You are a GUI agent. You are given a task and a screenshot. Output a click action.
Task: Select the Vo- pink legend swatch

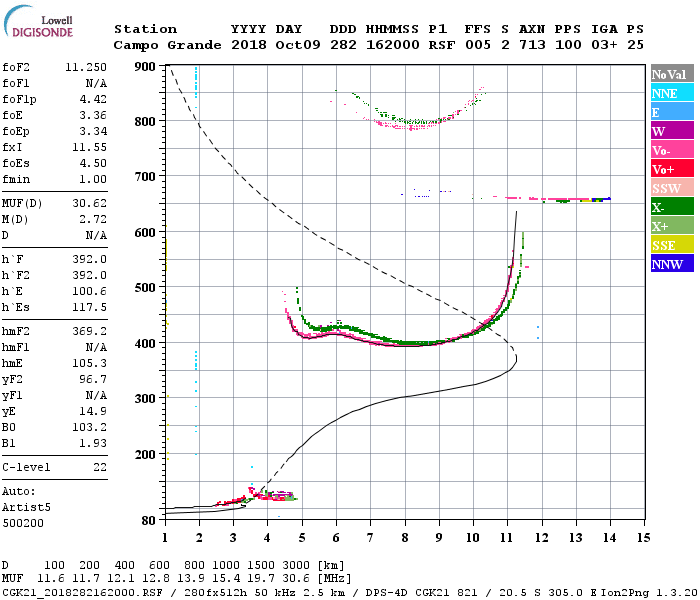pyautogui.click(x=672, y=150)
